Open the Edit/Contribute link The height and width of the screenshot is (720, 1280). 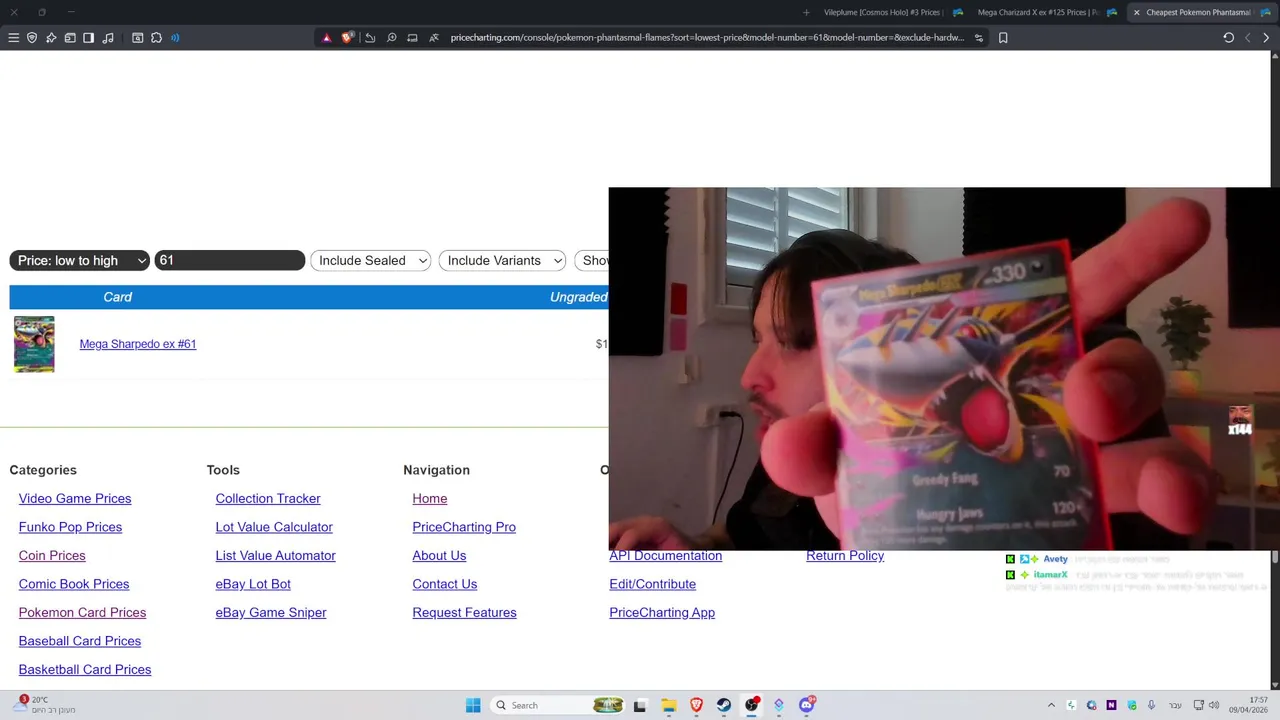tap(652, 584)
